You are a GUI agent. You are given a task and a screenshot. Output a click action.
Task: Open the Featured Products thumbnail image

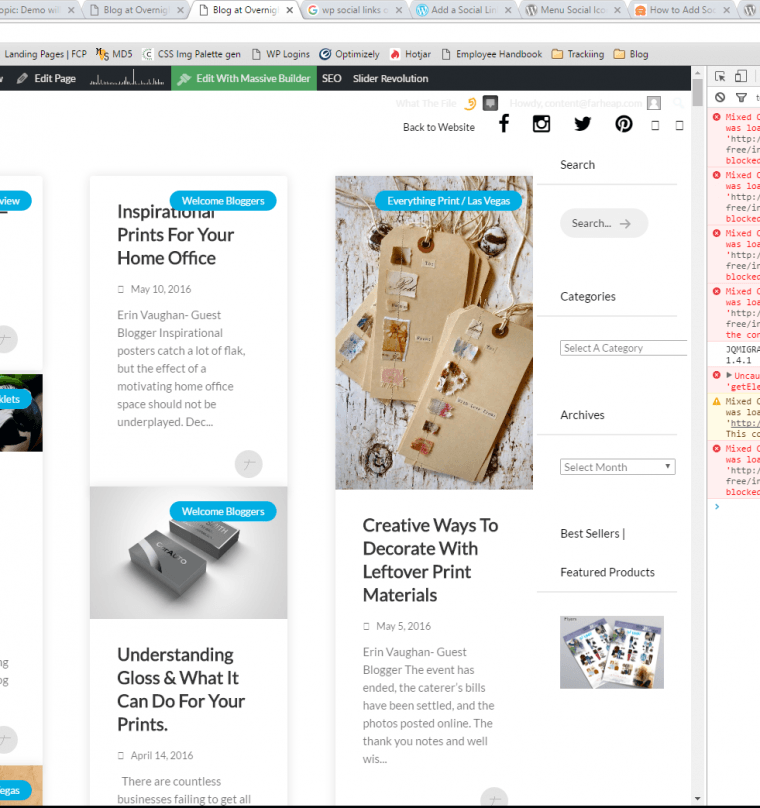(x=611, y=652)
